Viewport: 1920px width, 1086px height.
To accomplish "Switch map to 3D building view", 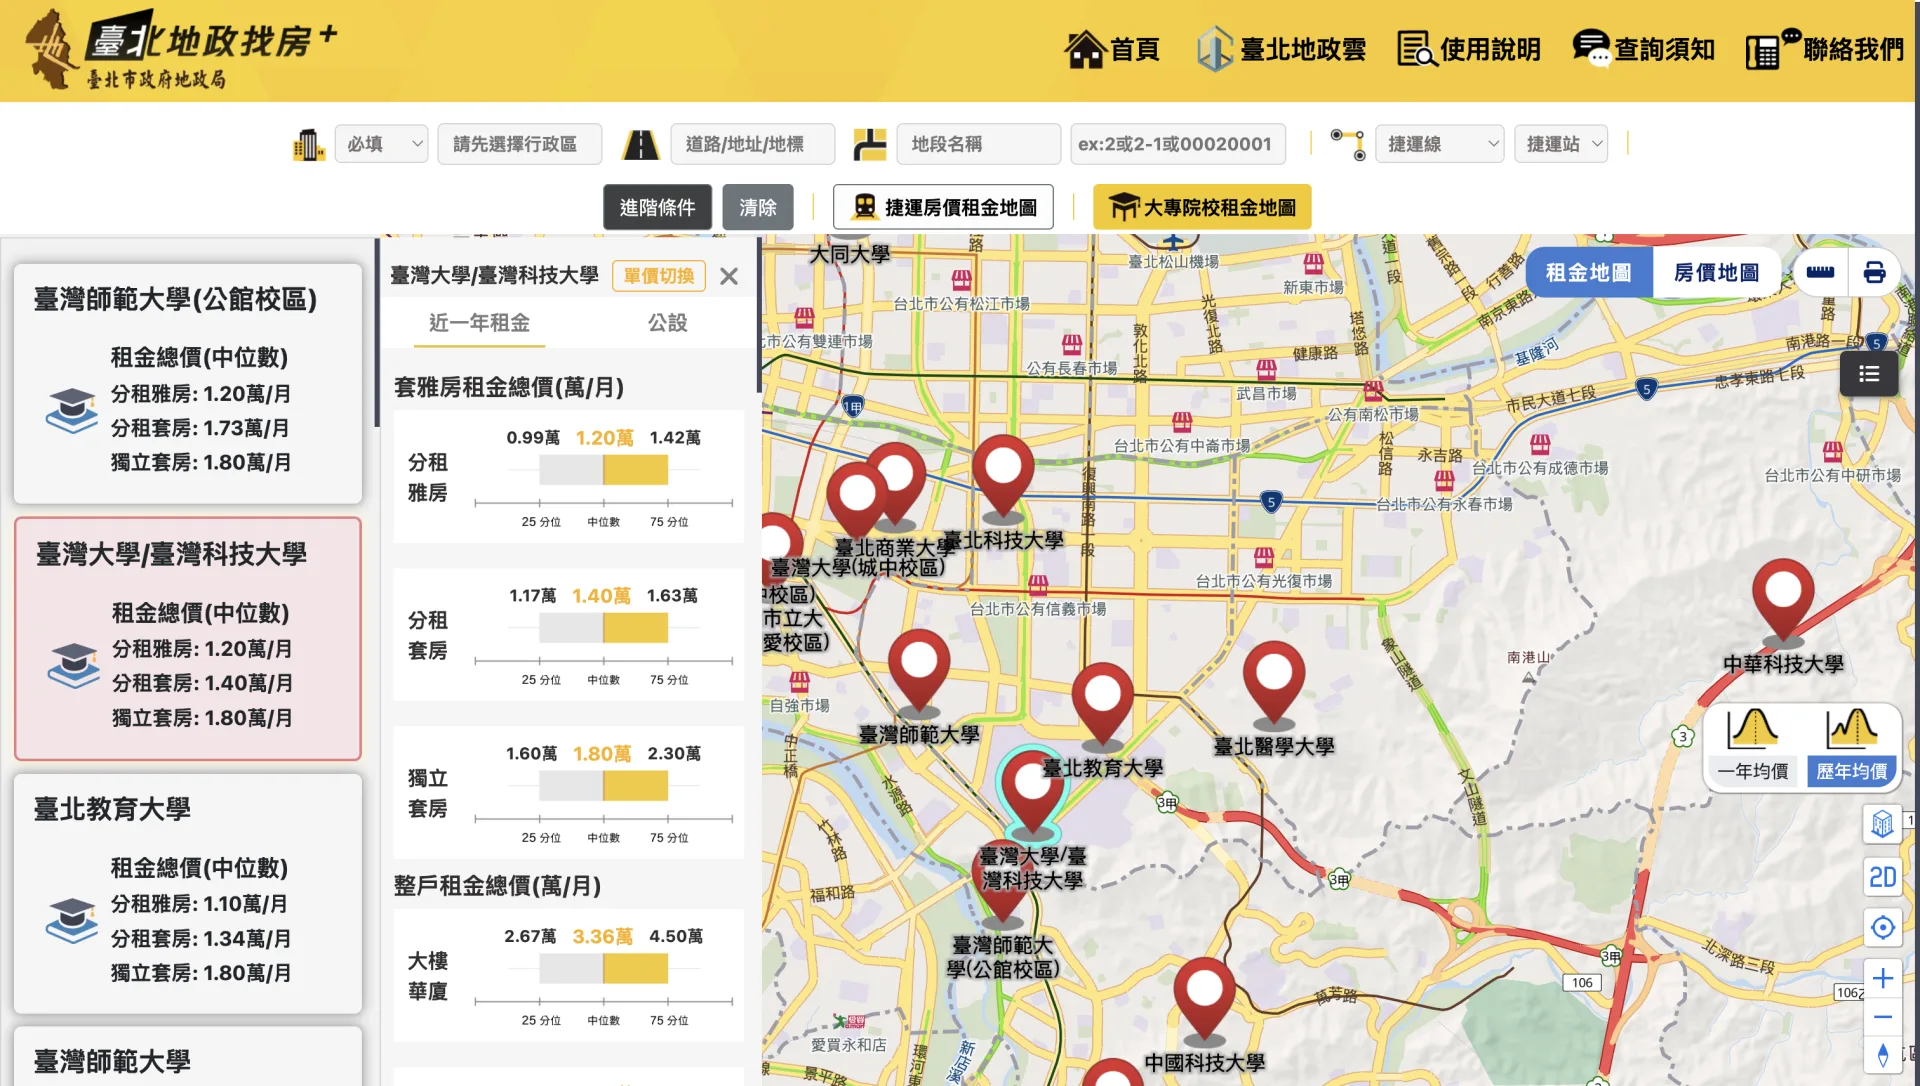I will [x=1884, y=825].
